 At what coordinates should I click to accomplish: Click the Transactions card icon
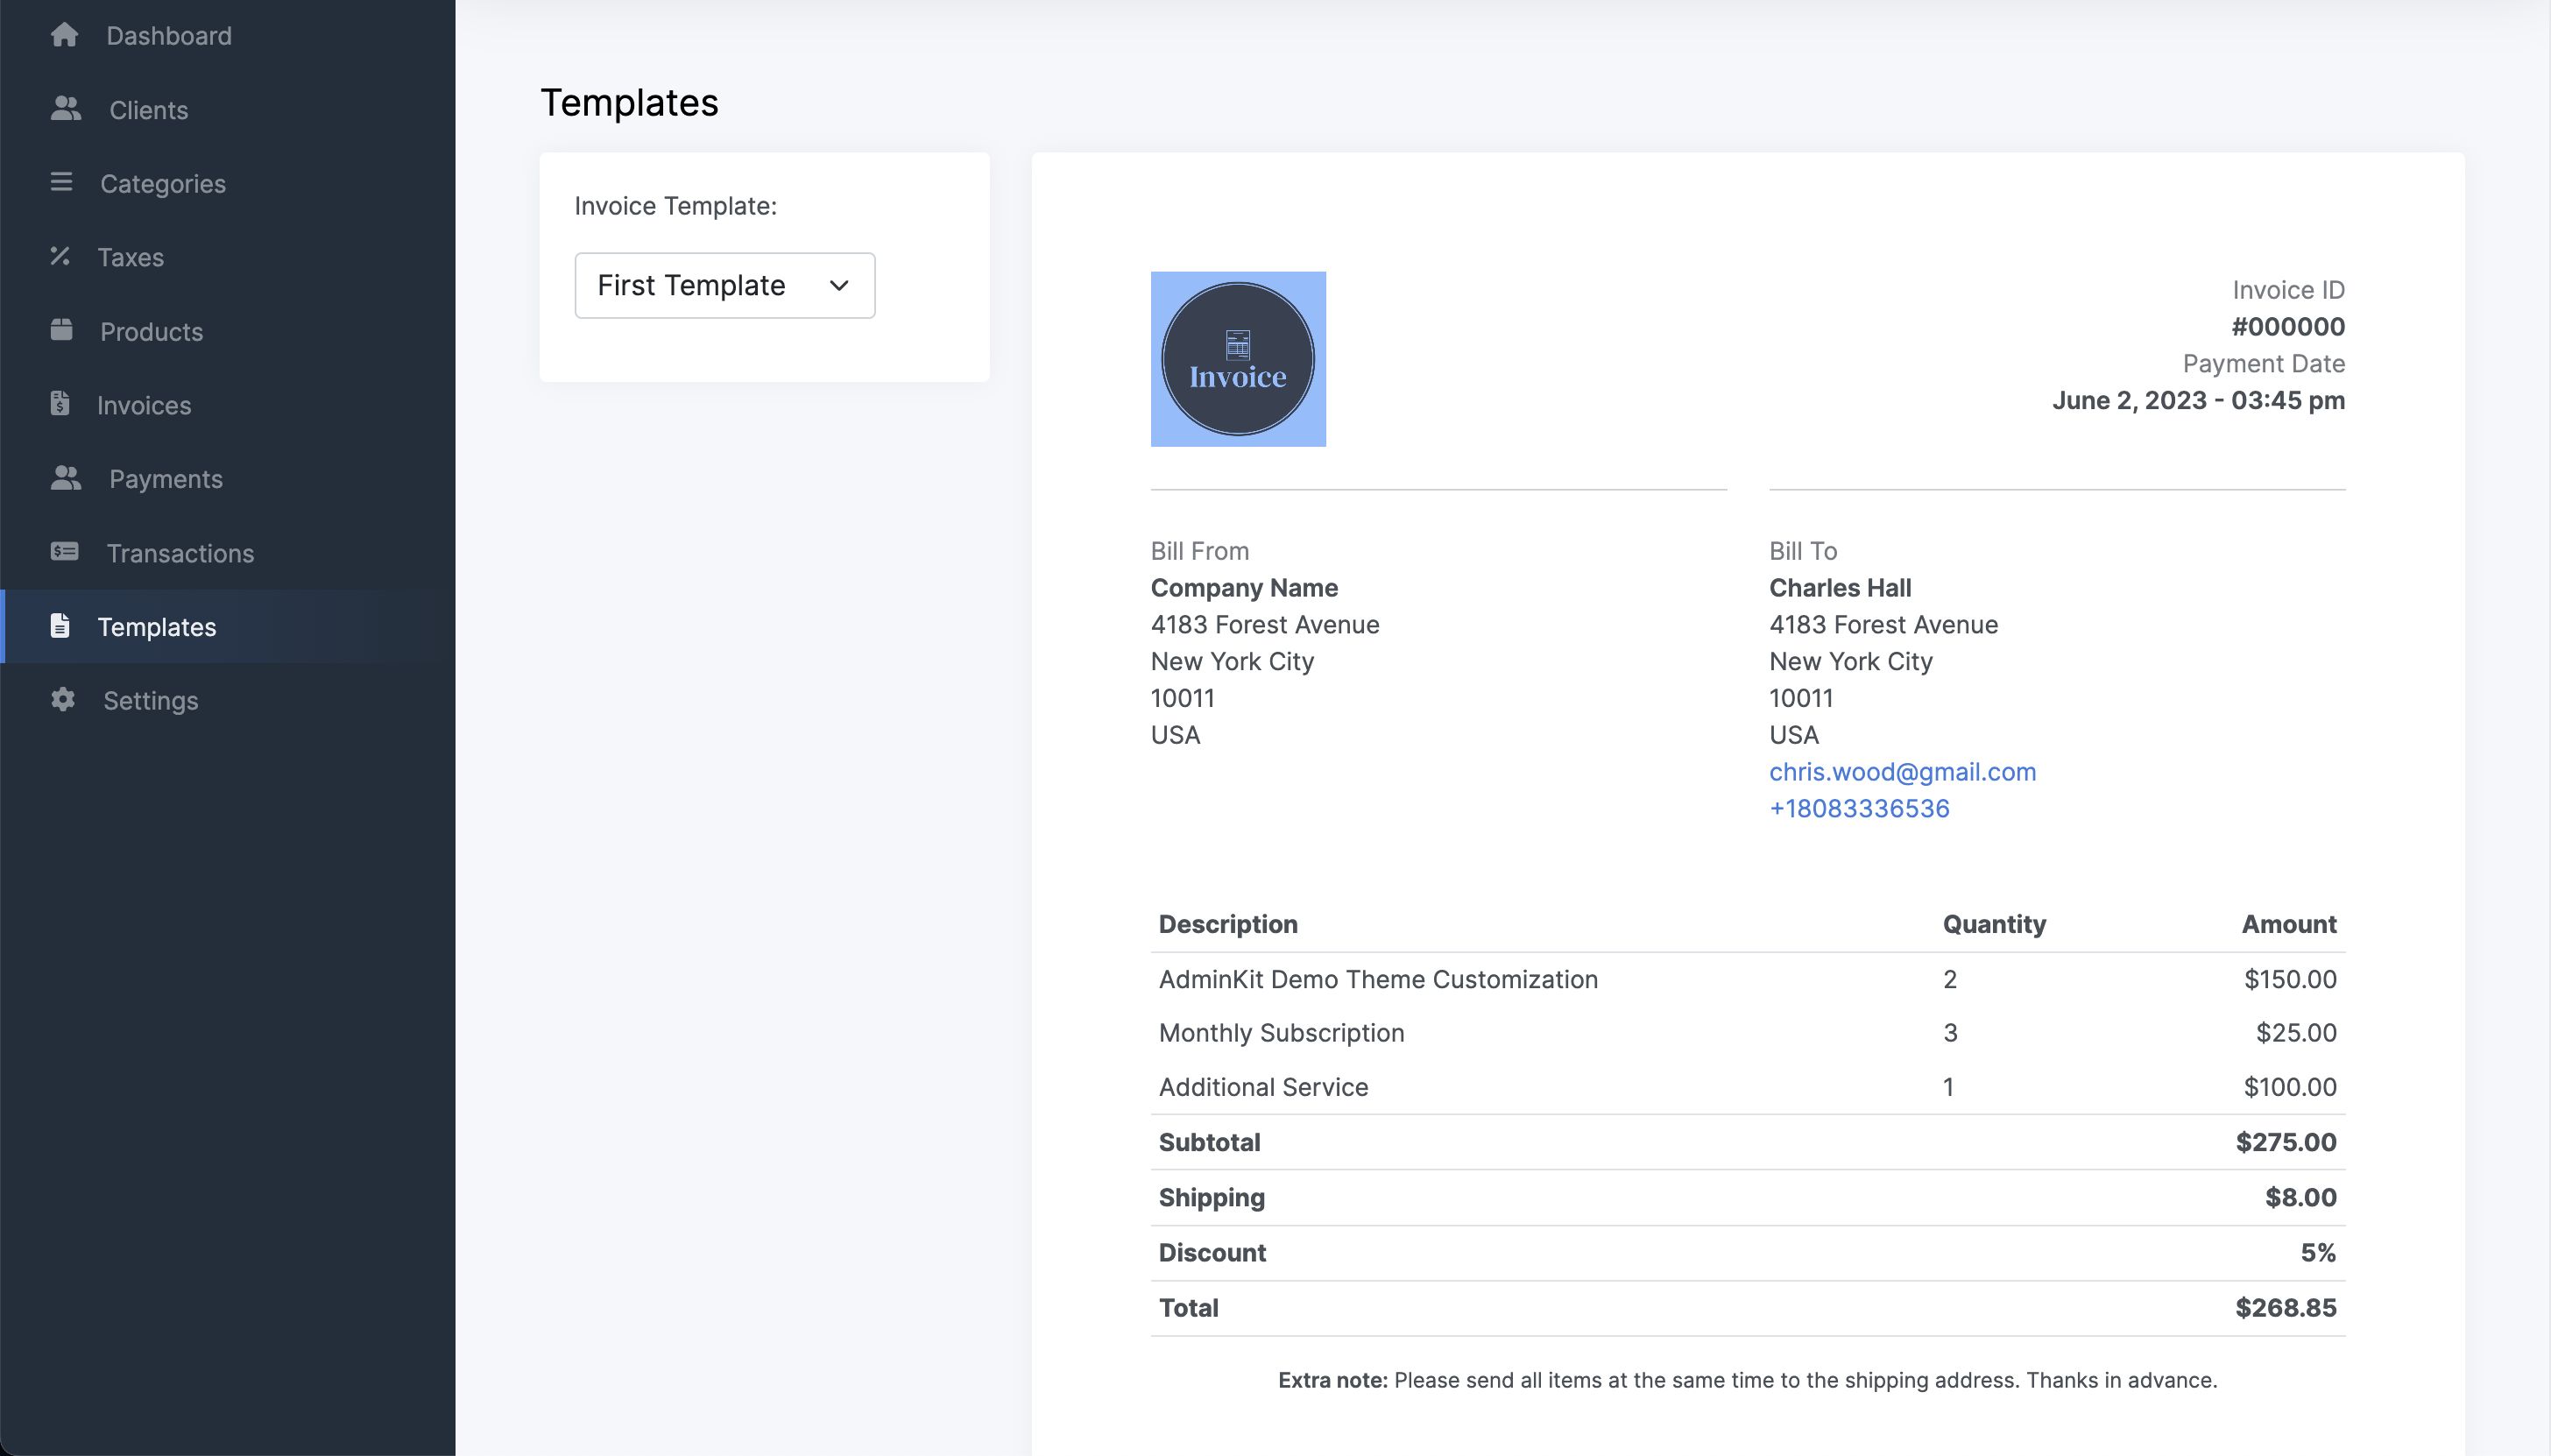coord(64,552)
